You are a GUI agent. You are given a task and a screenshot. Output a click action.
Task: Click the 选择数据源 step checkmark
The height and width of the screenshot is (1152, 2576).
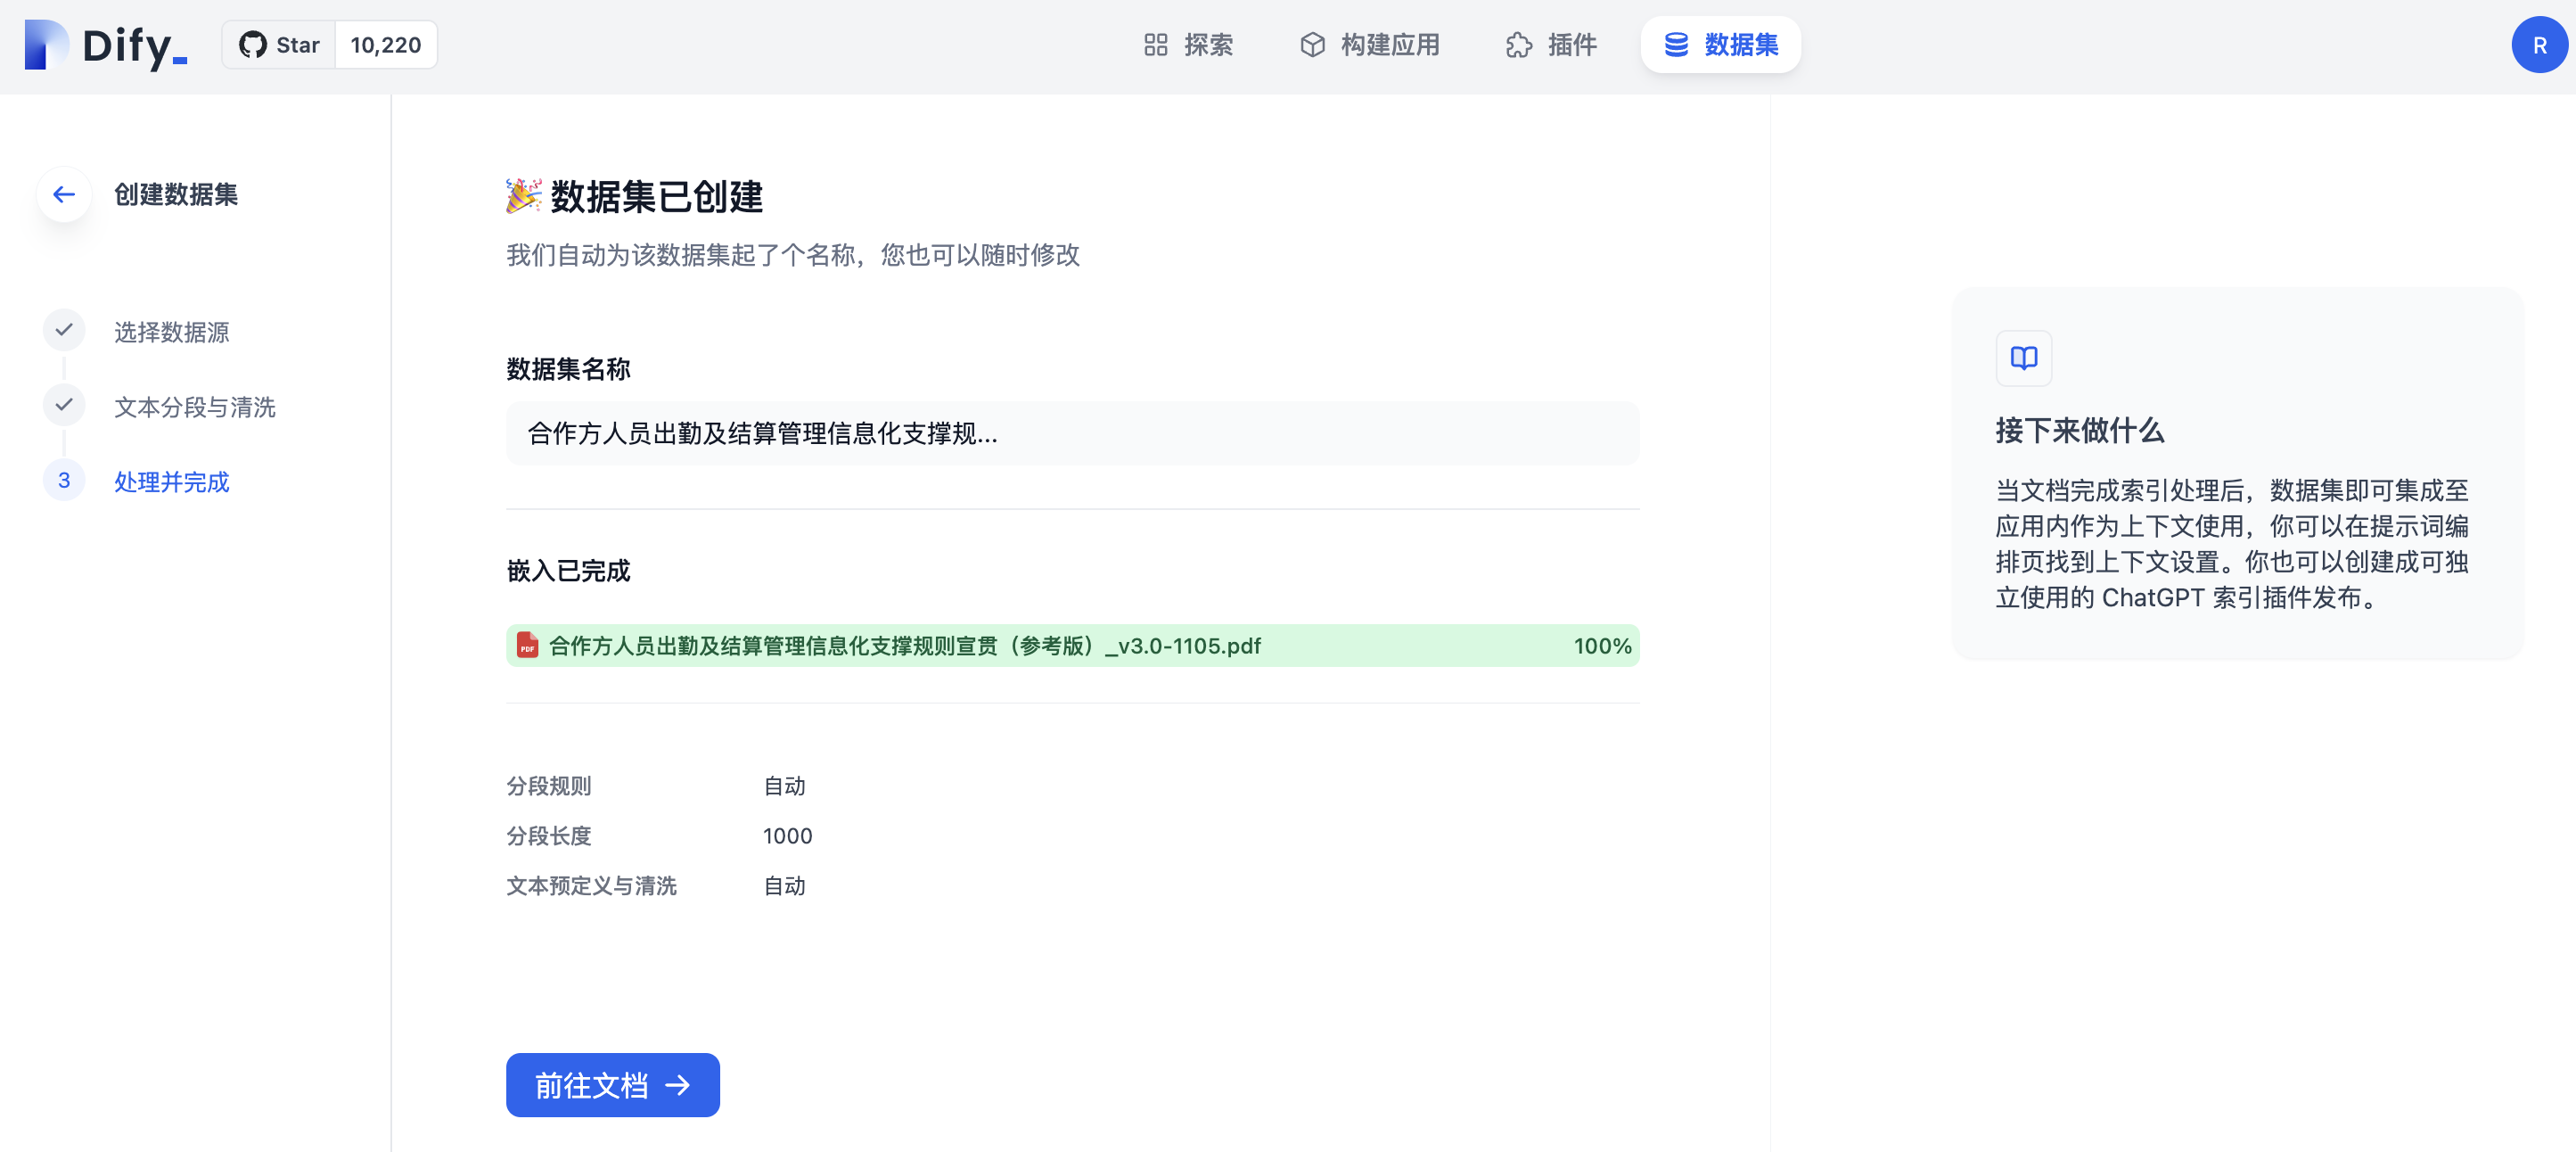pos(64,330)
